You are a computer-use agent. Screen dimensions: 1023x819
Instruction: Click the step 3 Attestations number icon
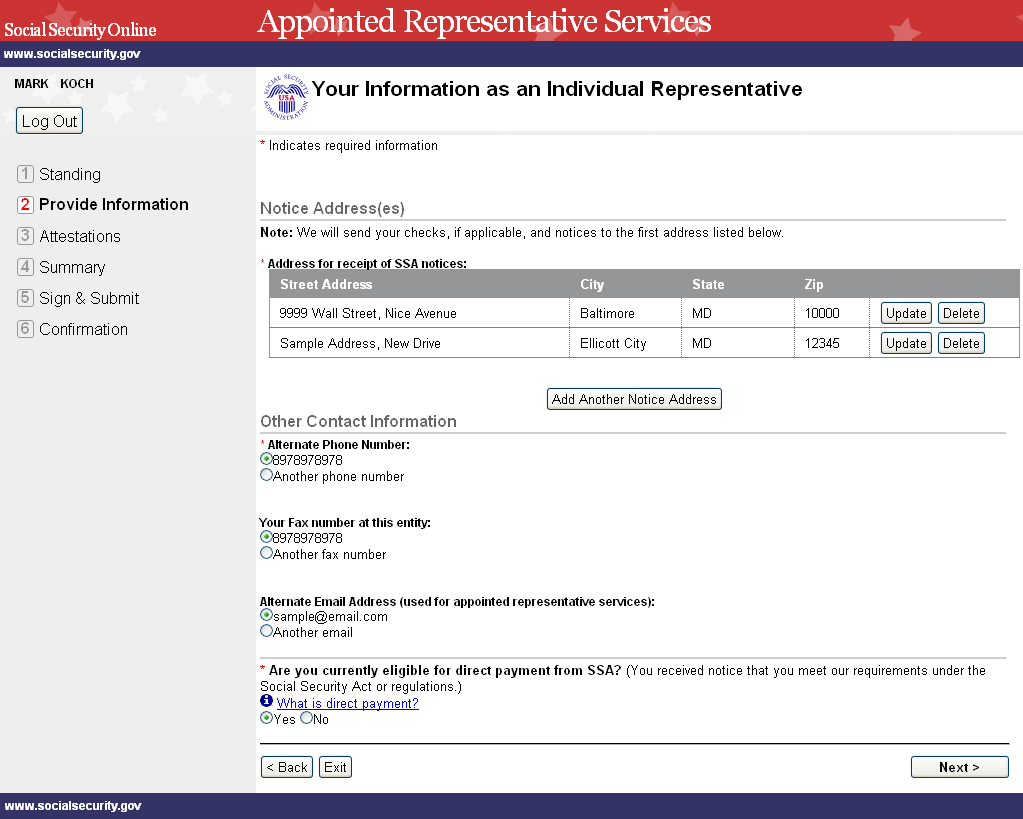(x=25, y=236)
